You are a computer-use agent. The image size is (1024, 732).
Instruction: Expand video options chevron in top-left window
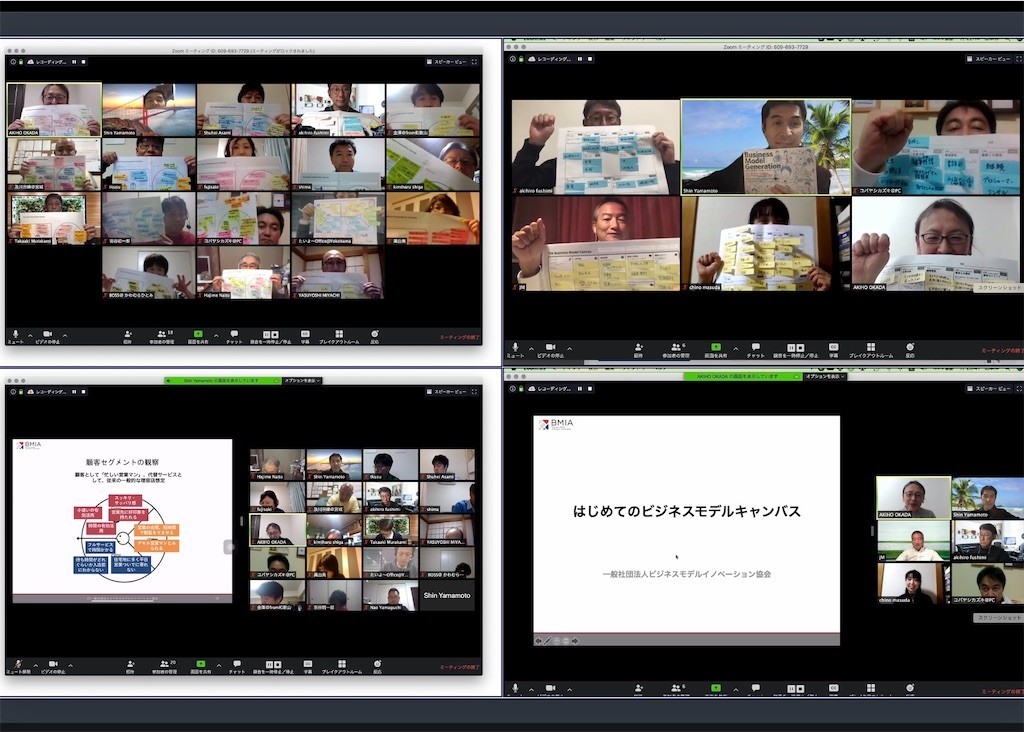click(65, 335)
